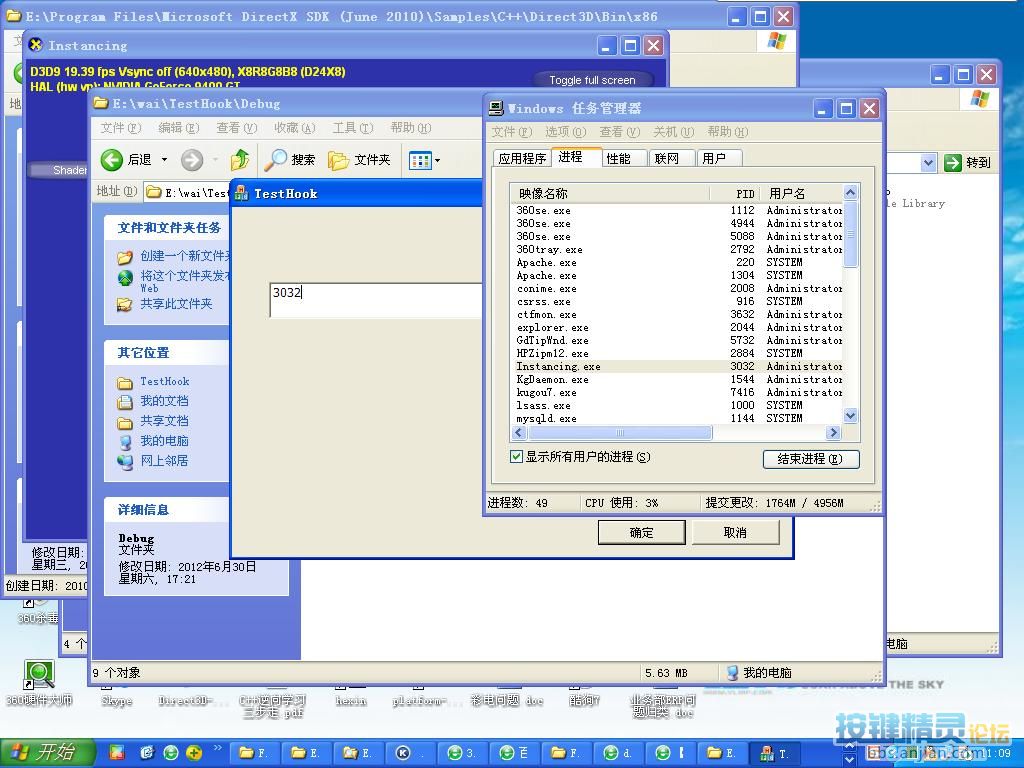
Task: Click End Process (结束进程) button
Action: 810,459
